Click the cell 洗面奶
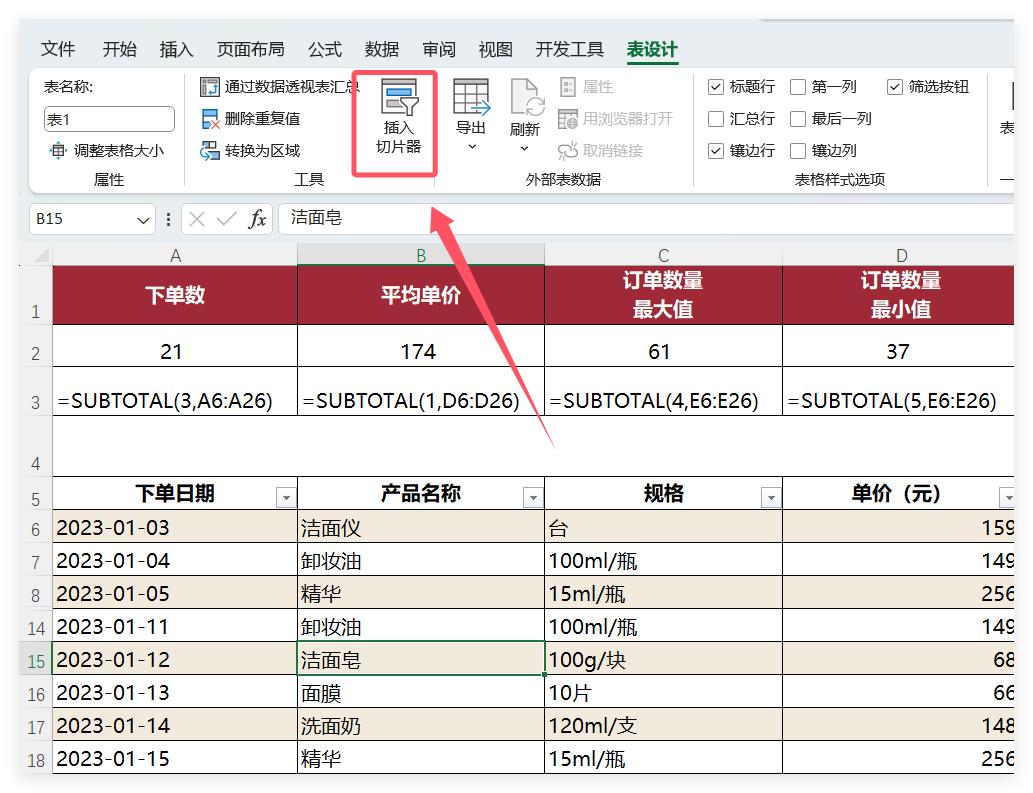1033x793 pixels. tap(421, 725)
